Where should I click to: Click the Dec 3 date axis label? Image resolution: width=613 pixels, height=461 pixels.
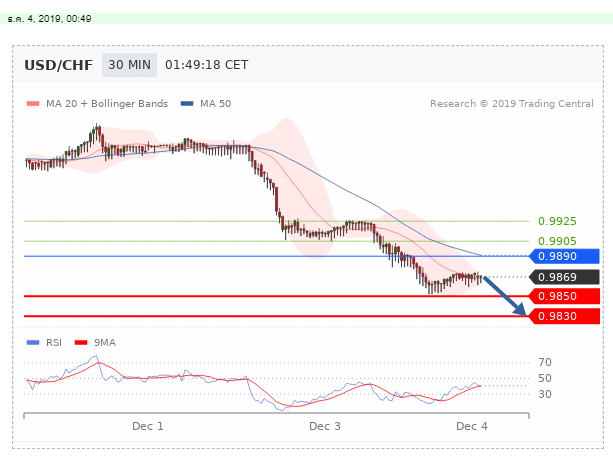[x=325, y=426]
